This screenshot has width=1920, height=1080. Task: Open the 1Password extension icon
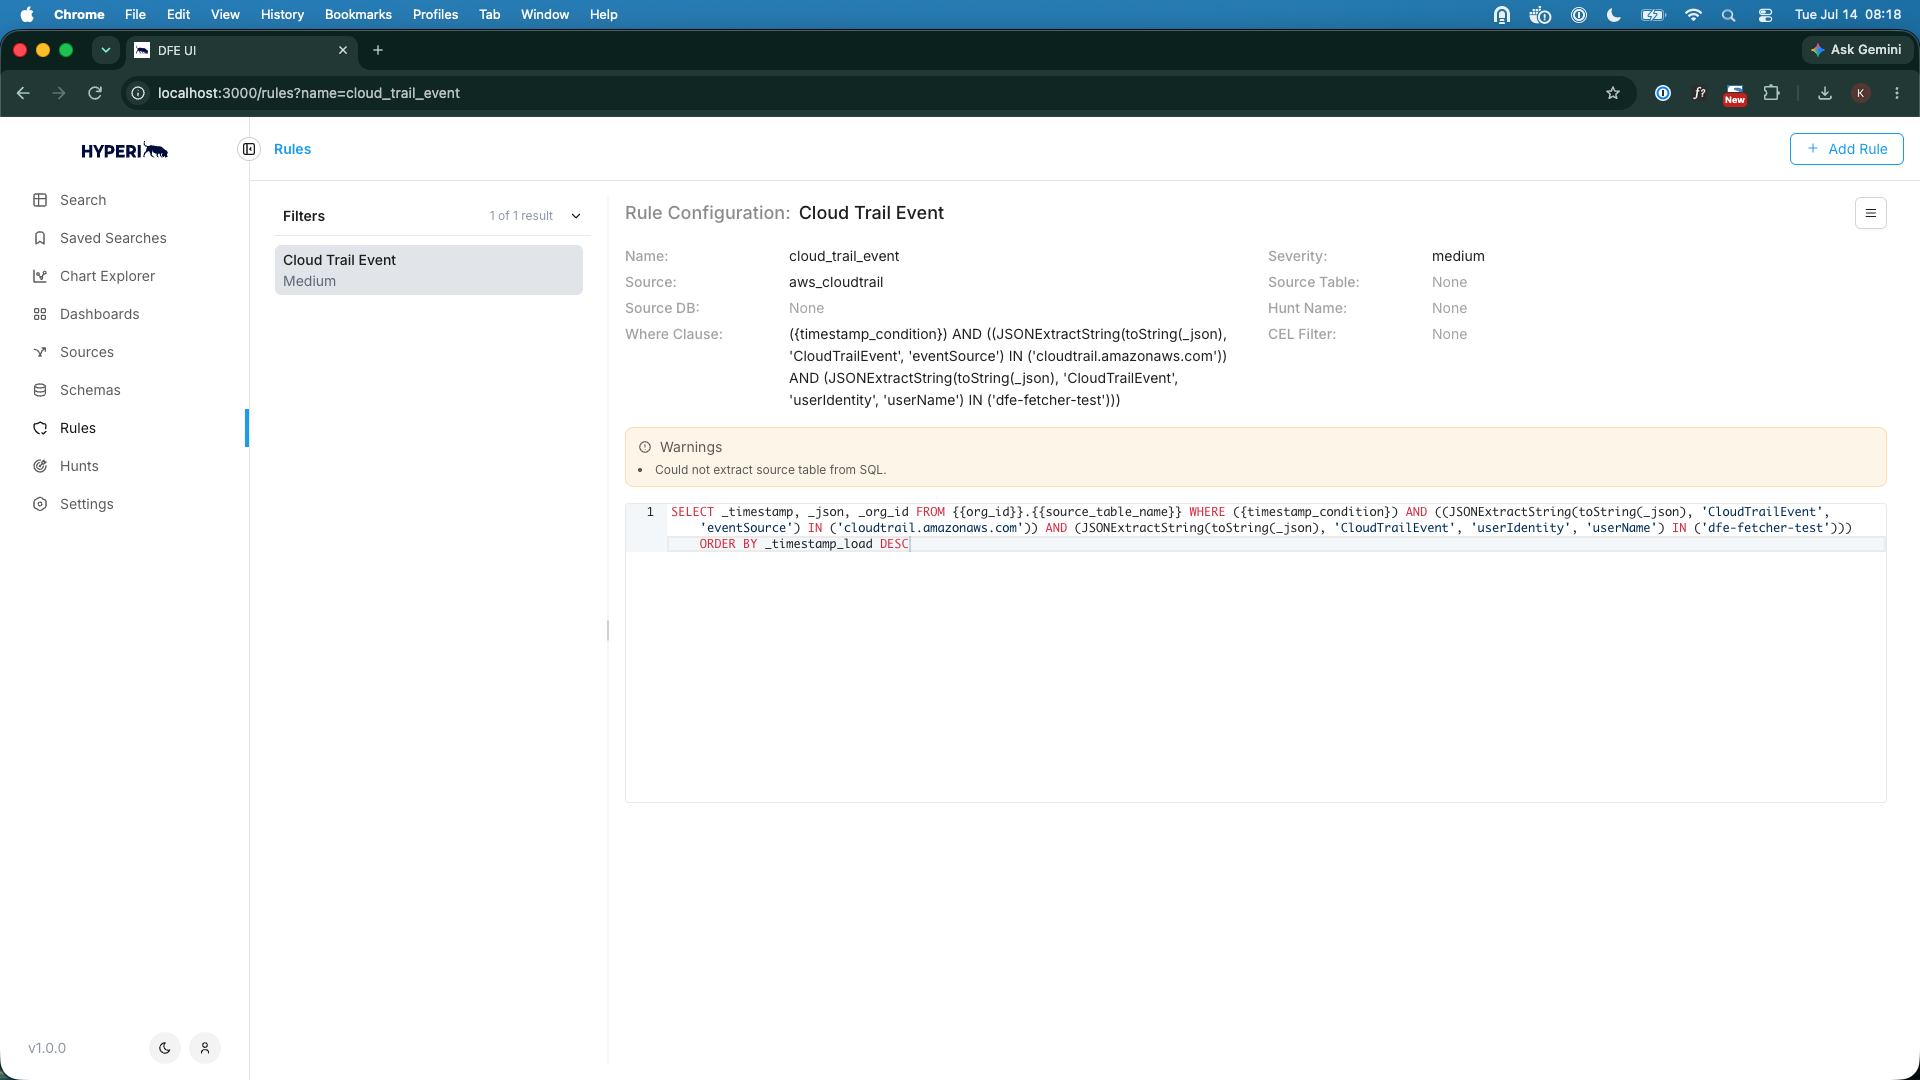click(1663, 93)
